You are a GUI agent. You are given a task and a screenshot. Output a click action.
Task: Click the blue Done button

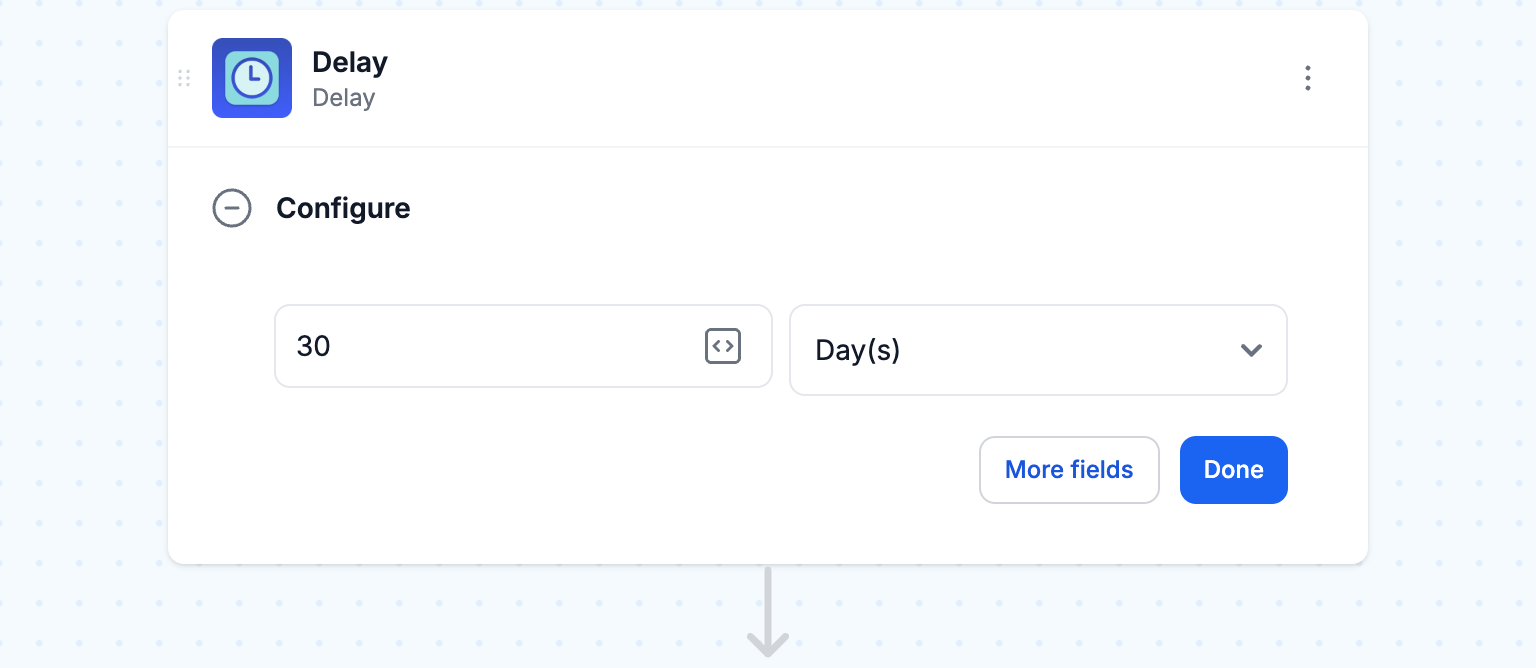[1234, 470]
